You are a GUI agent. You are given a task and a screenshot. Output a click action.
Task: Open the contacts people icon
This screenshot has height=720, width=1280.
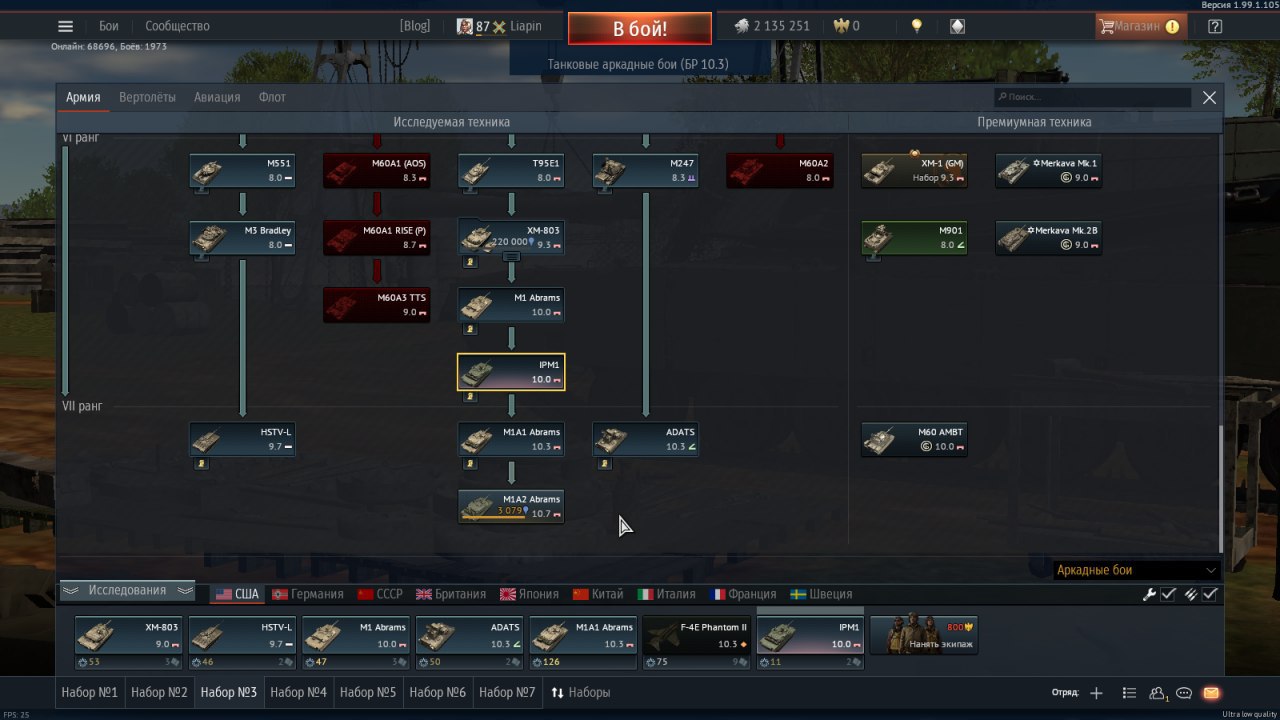(x=1158, y=693)
